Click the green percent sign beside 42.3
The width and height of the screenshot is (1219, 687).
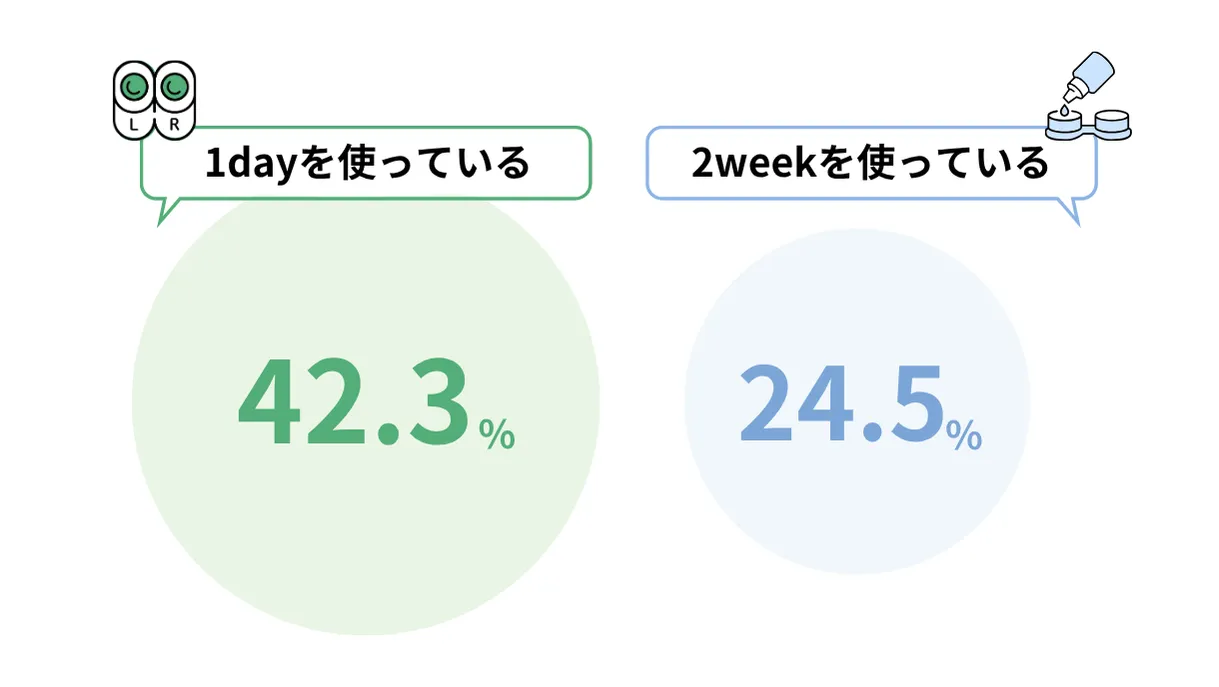pyautogui.click(x=496, y=434)
